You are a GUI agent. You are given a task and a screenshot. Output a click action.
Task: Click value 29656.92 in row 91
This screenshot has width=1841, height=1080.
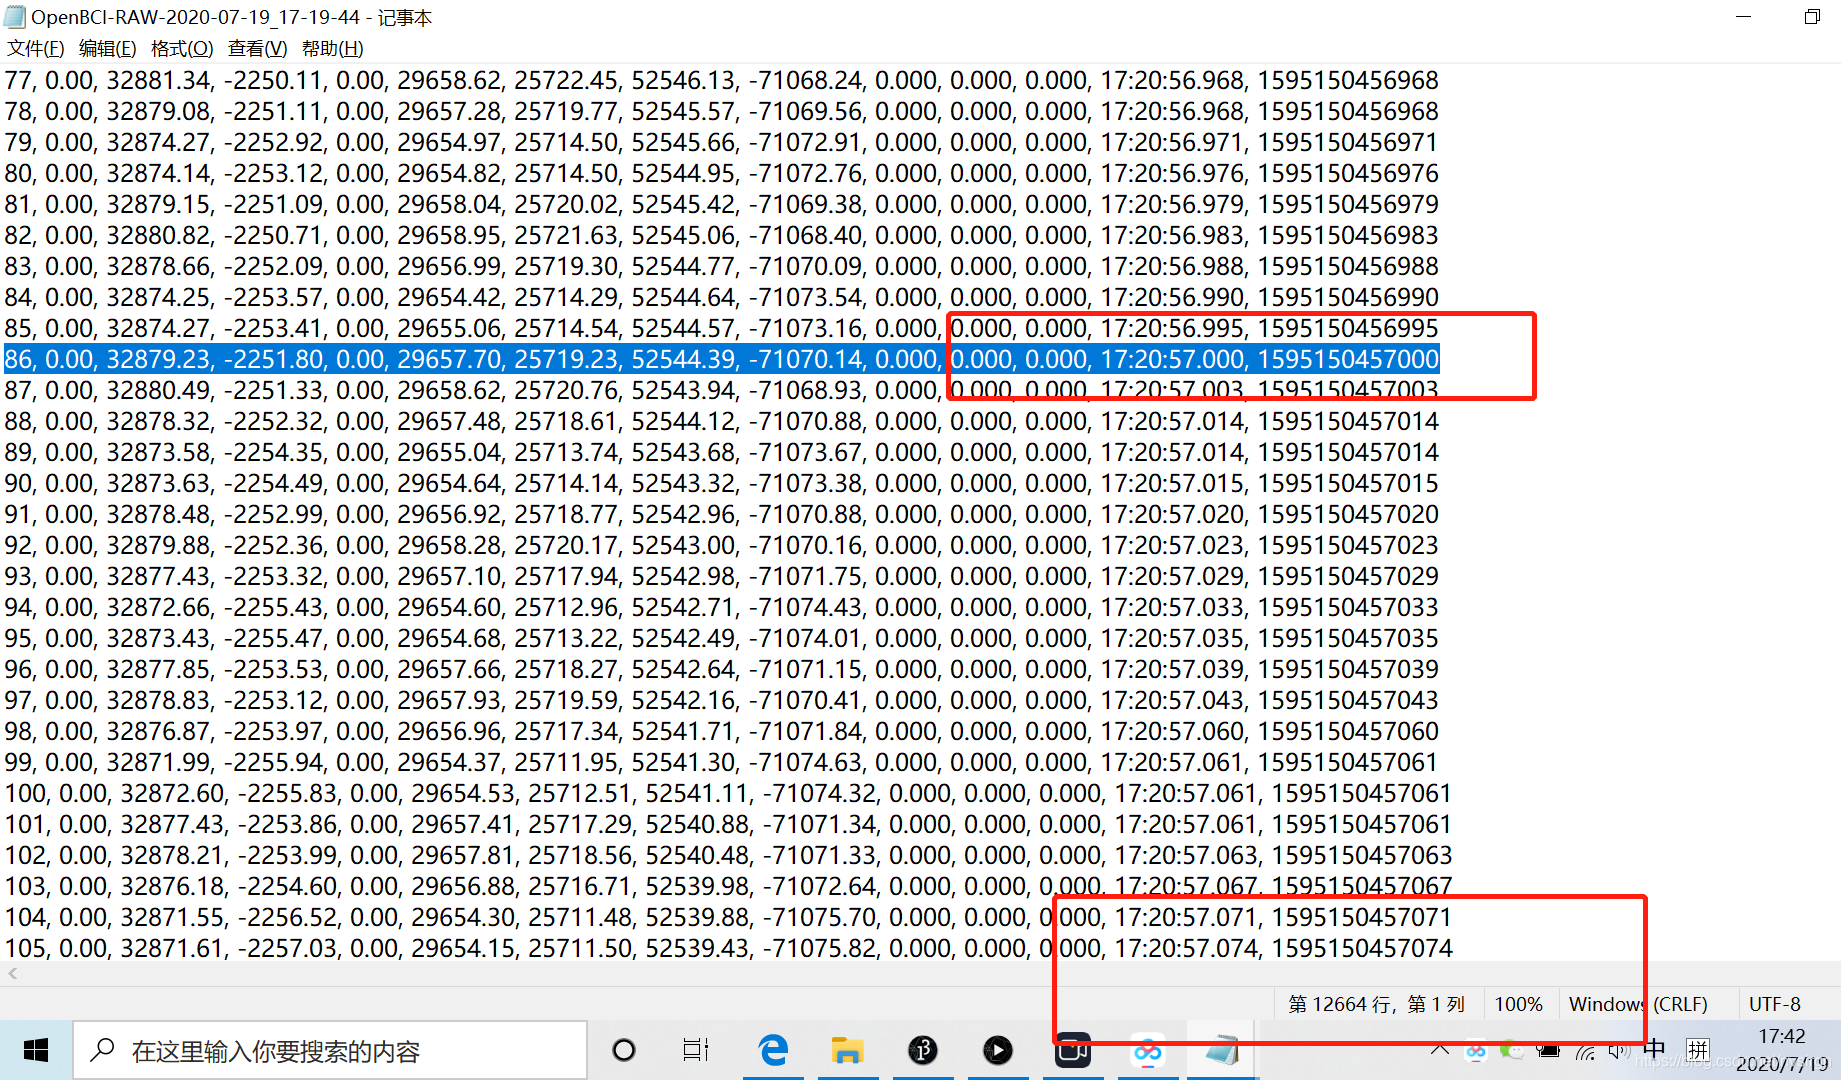tap(448, 514)
